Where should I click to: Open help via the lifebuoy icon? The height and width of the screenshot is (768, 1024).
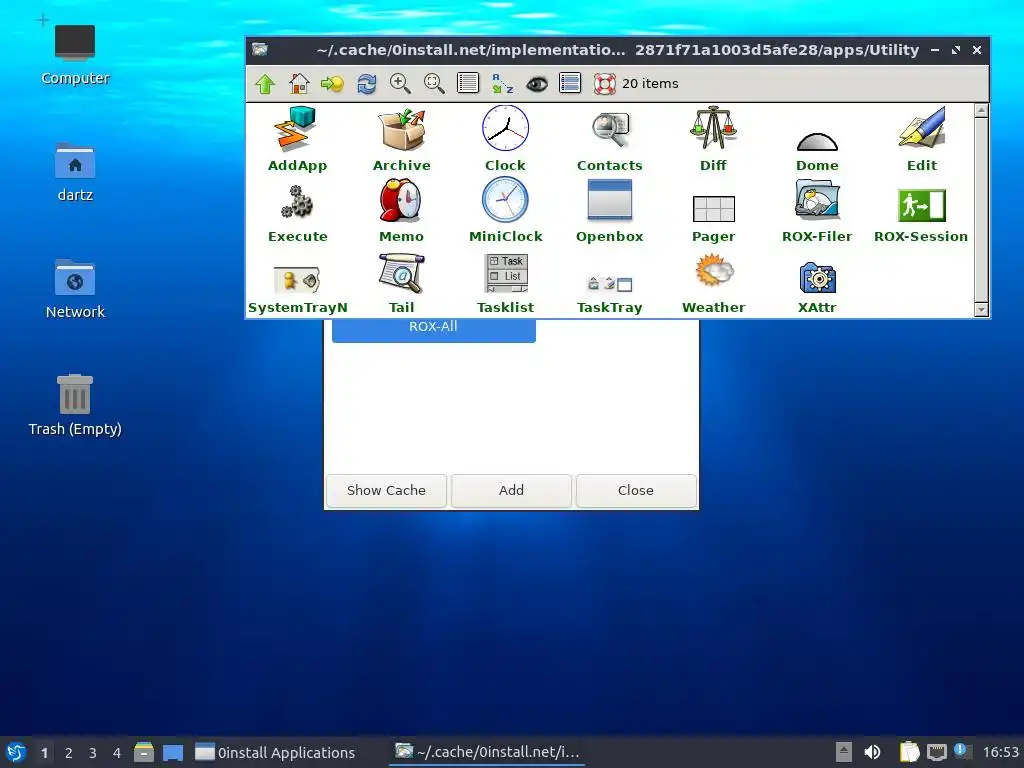[605, 84]
